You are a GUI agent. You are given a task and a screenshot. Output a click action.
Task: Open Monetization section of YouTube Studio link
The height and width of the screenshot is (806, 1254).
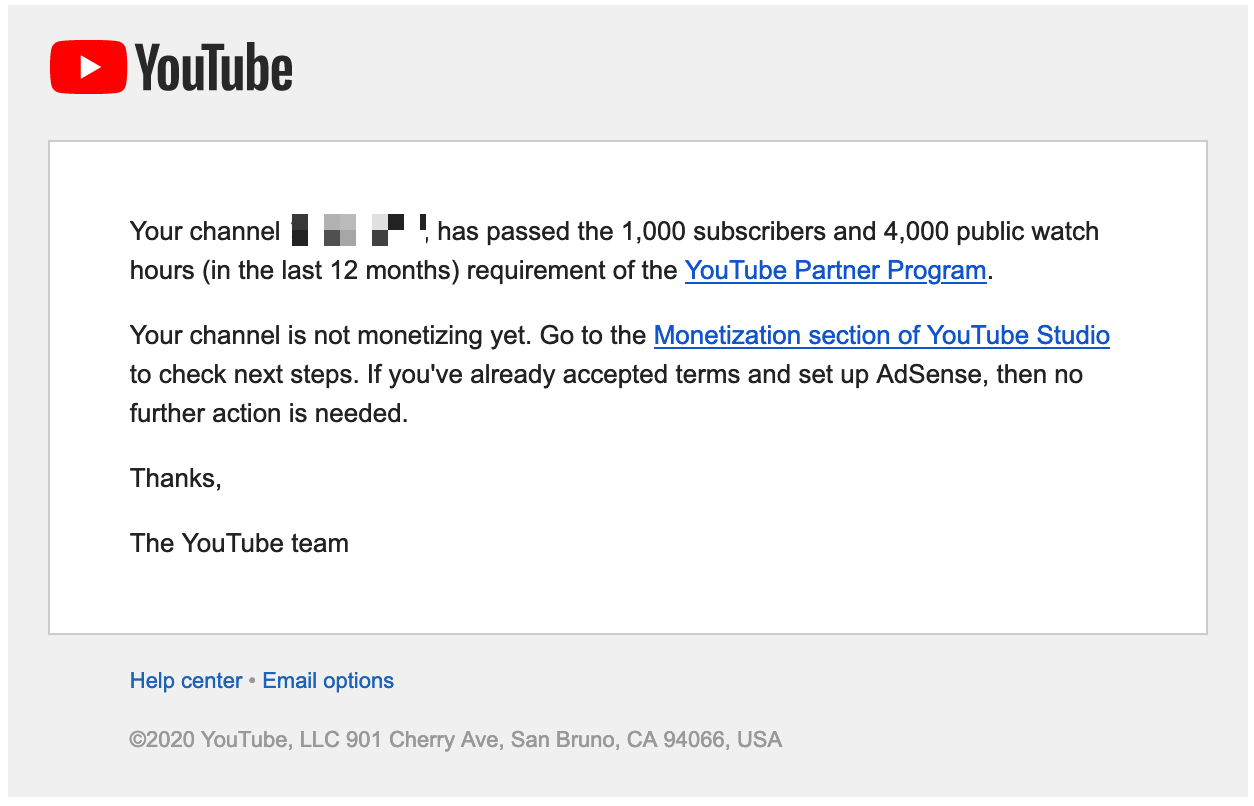(881, 335)
